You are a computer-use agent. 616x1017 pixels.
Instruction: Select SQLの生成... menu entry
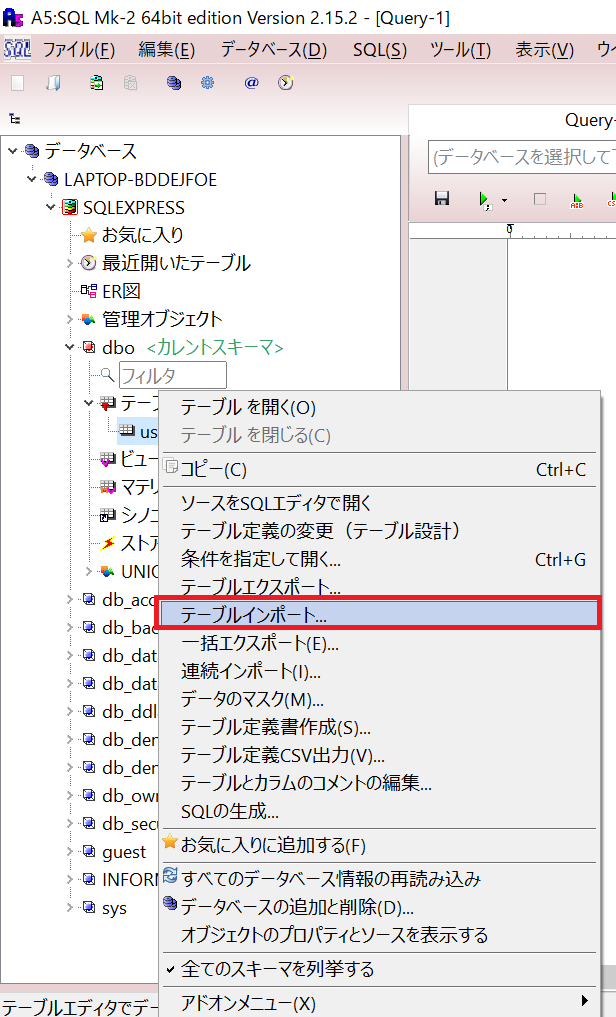tap(379, 811)
